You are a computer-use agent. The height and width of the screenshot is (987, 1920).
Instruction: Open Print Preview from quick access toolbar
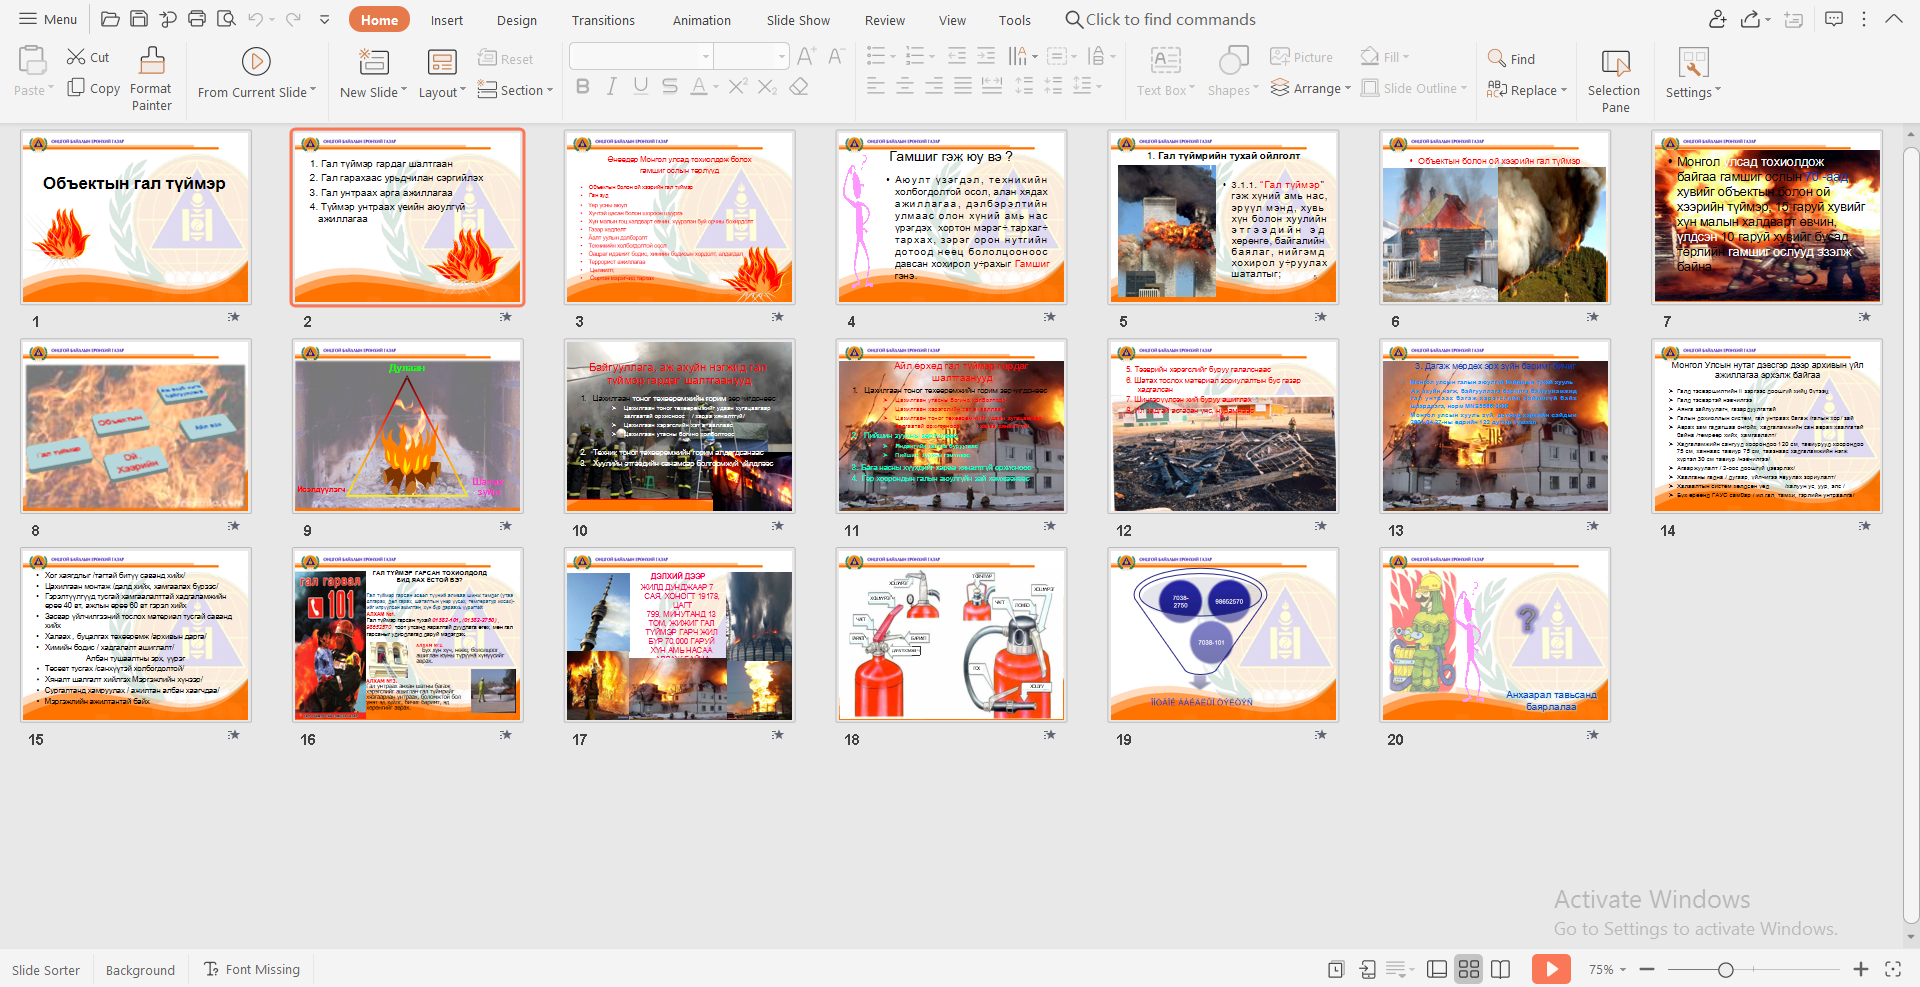pos(226,19)
